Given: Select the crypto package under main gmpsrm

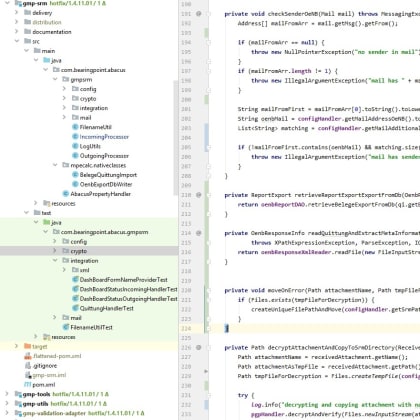Looking at the screenshot, I should (x=88, y=99).
